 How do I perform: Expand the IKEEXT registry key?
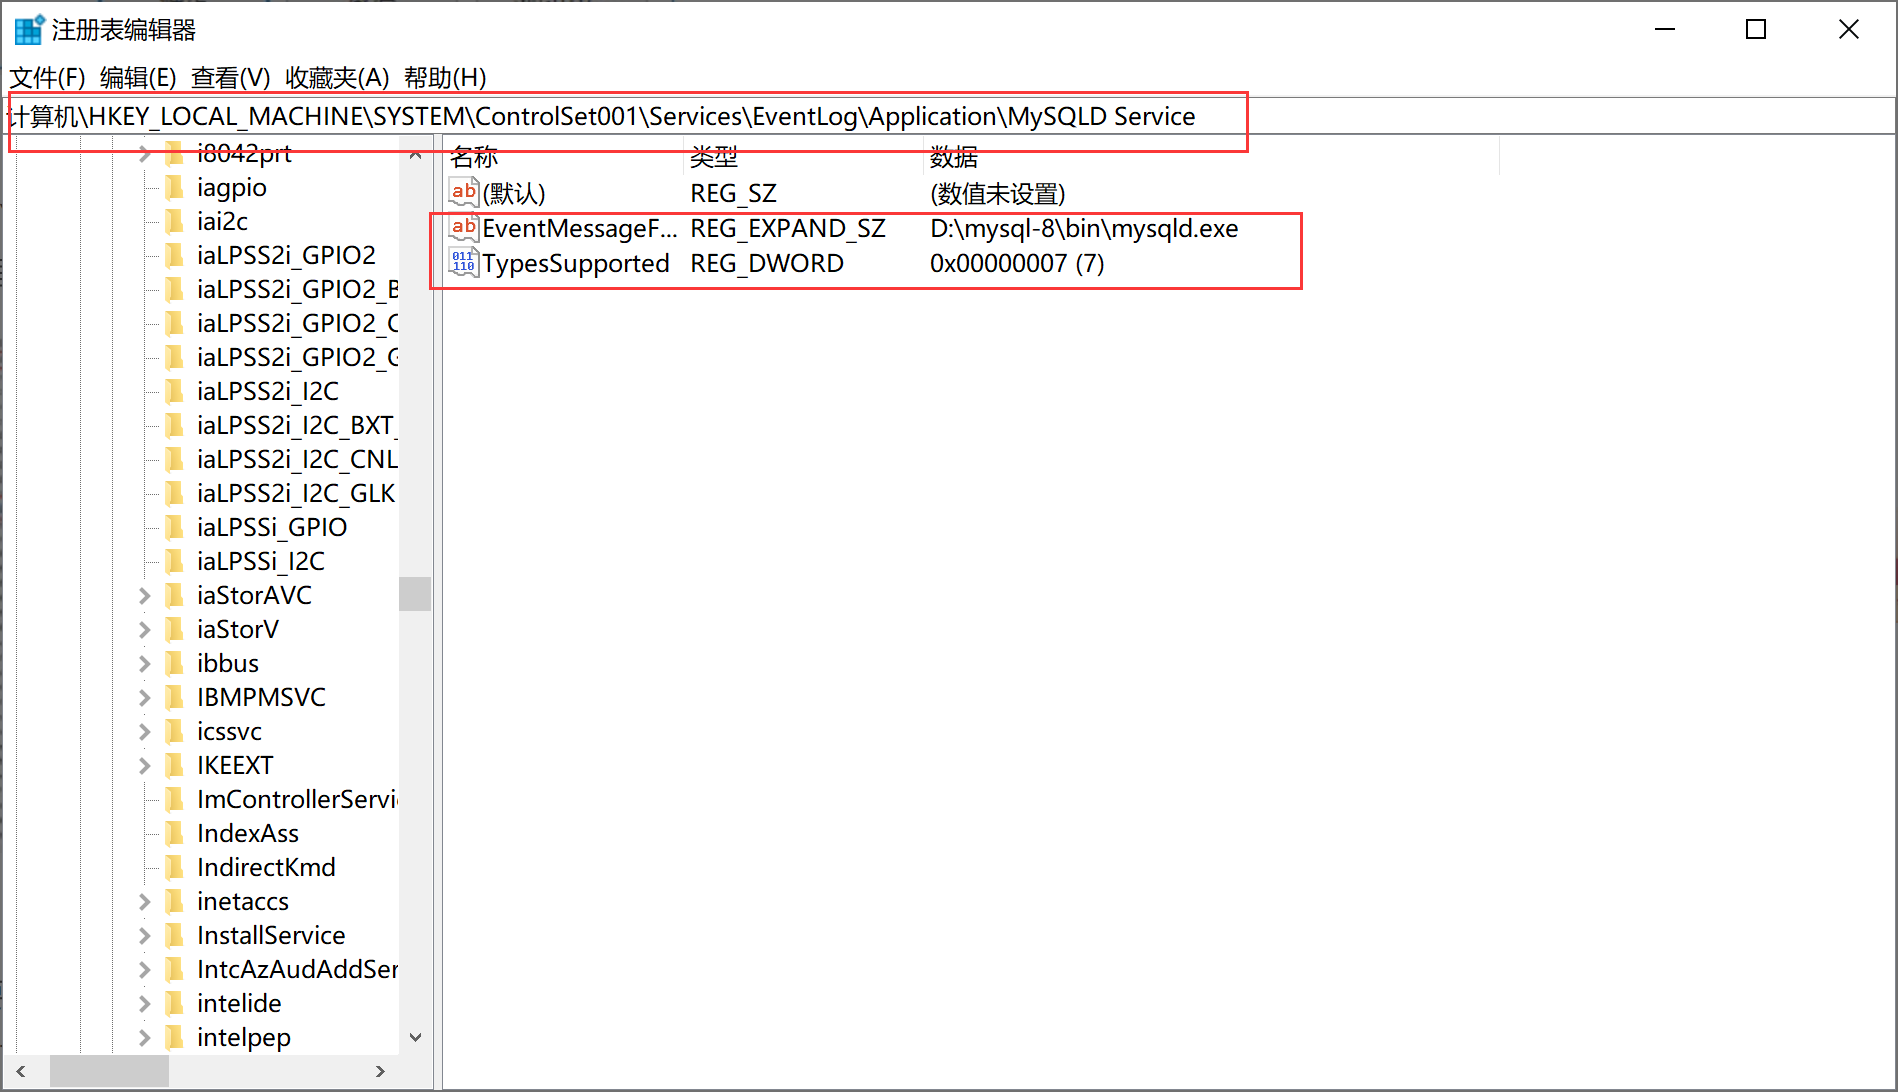pos(144,765)
